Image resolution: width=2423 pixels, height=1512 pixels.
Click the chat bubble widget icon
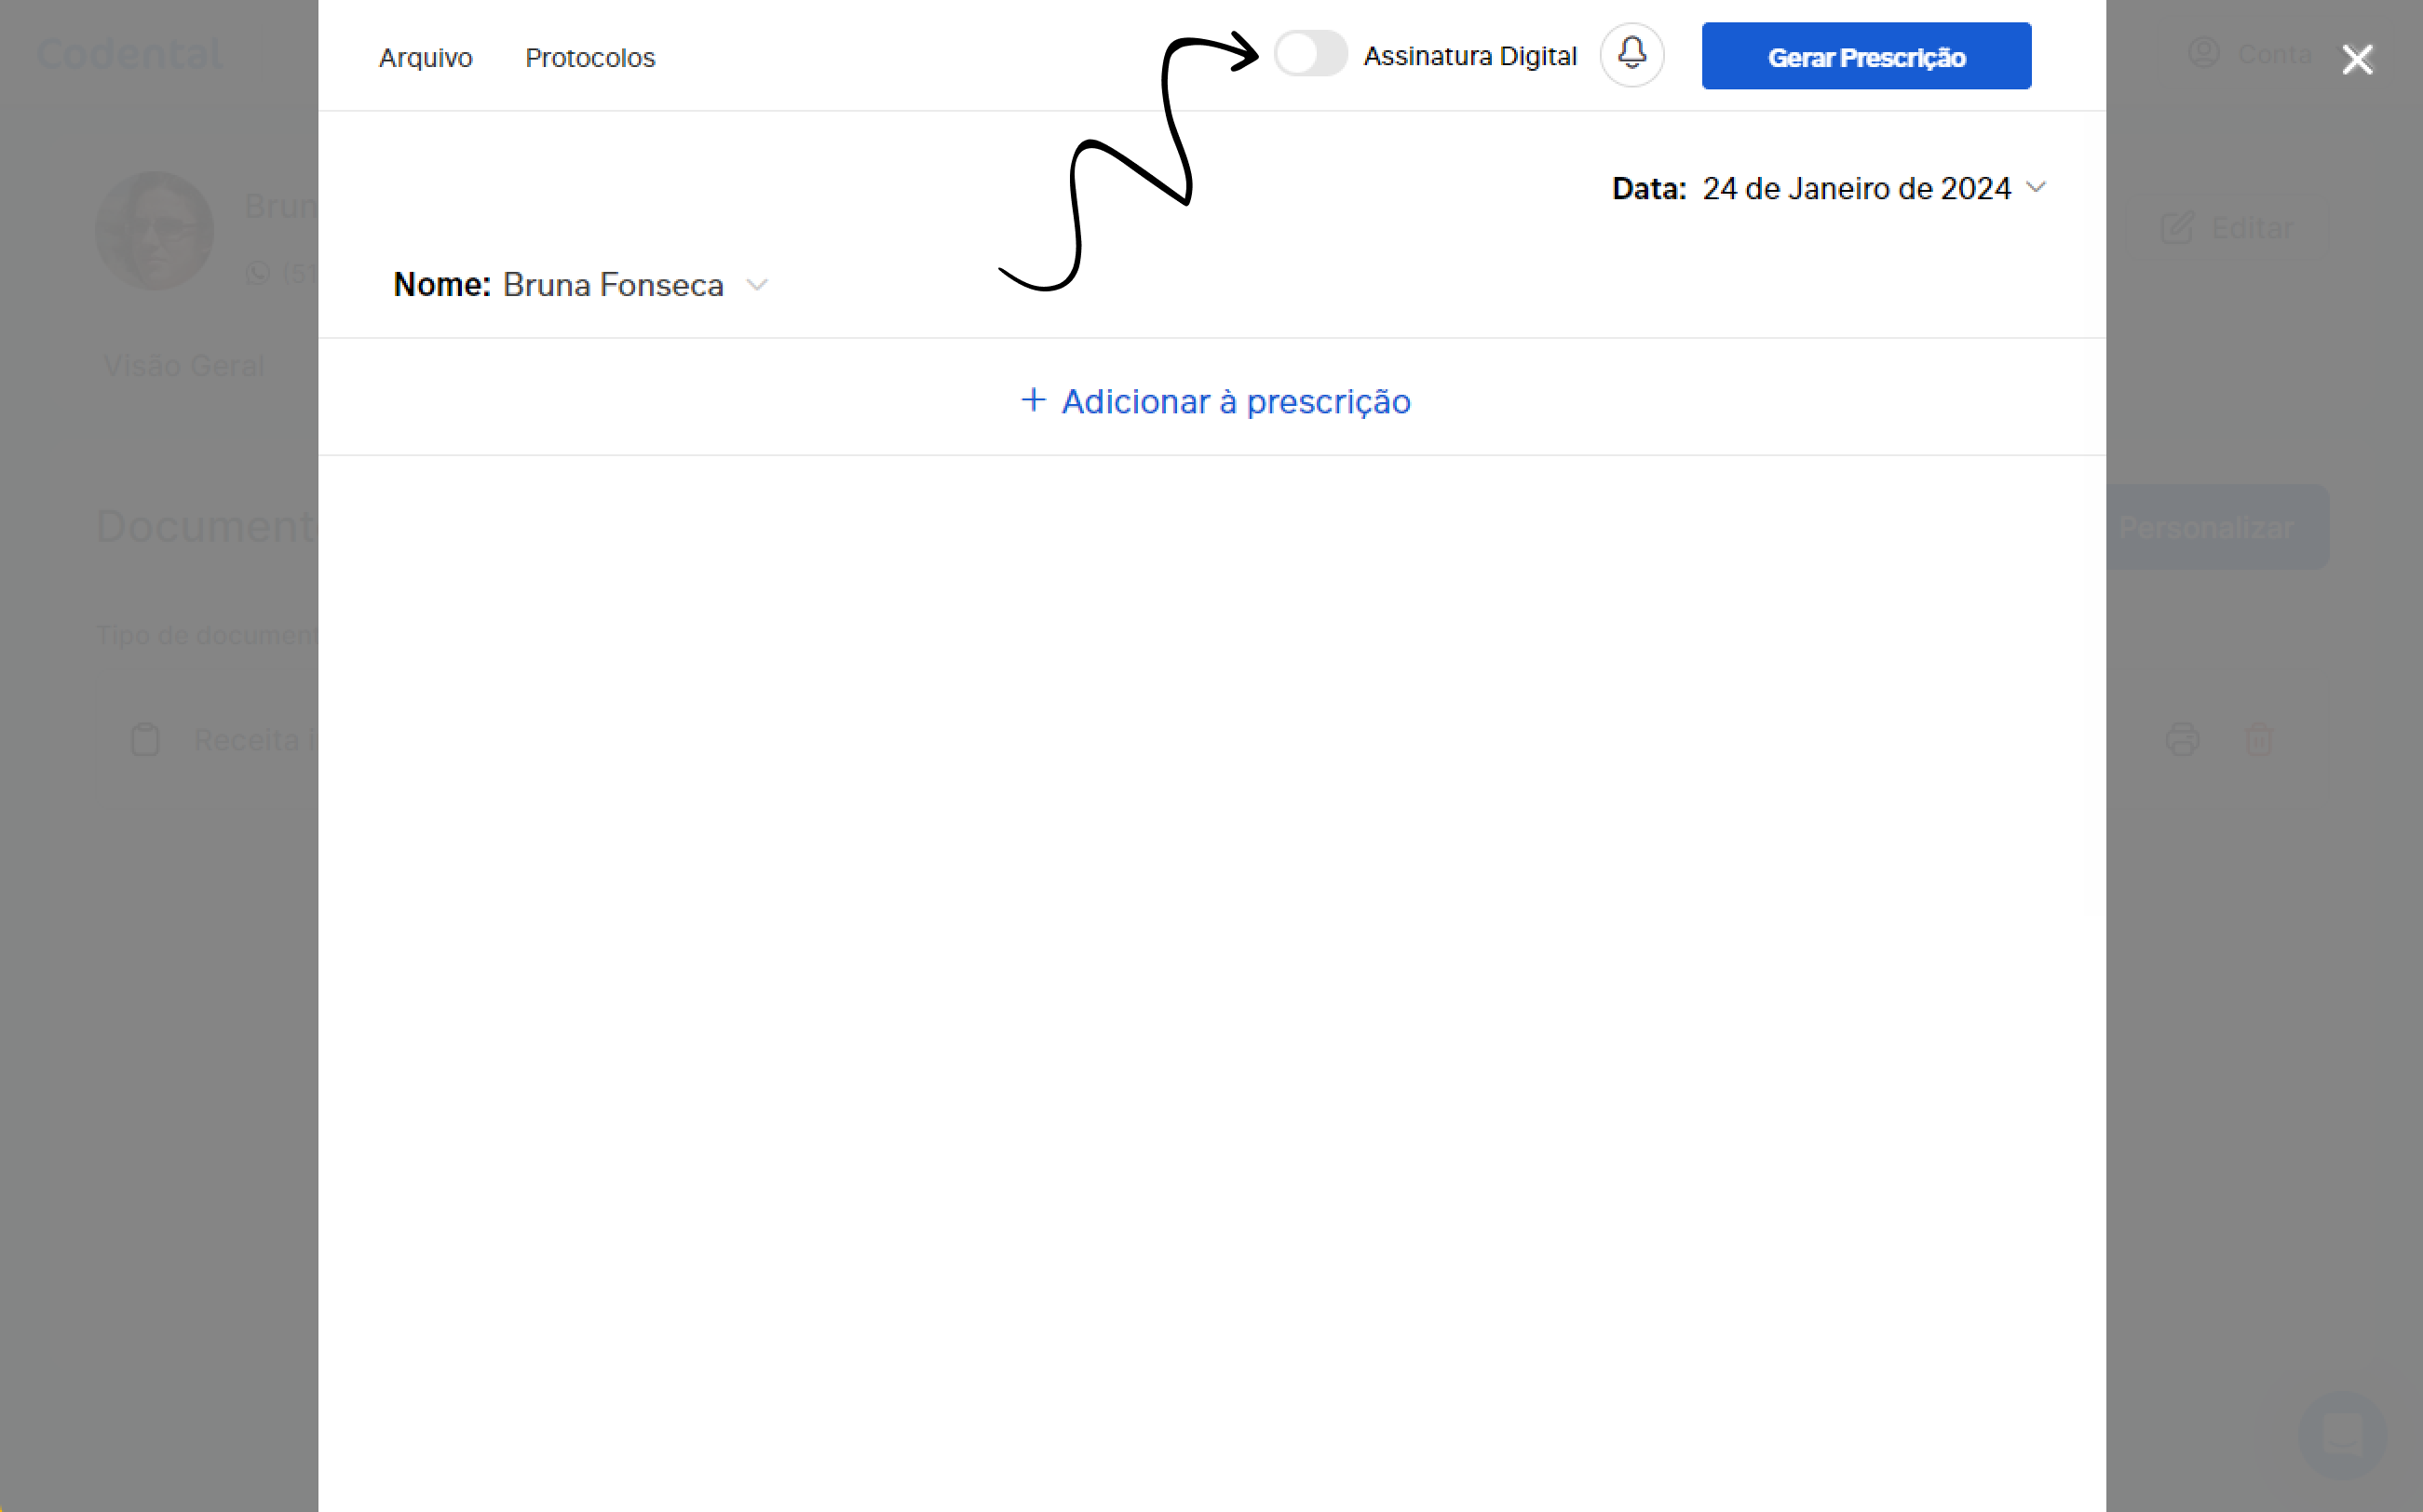click(x=2341, y=1436)
